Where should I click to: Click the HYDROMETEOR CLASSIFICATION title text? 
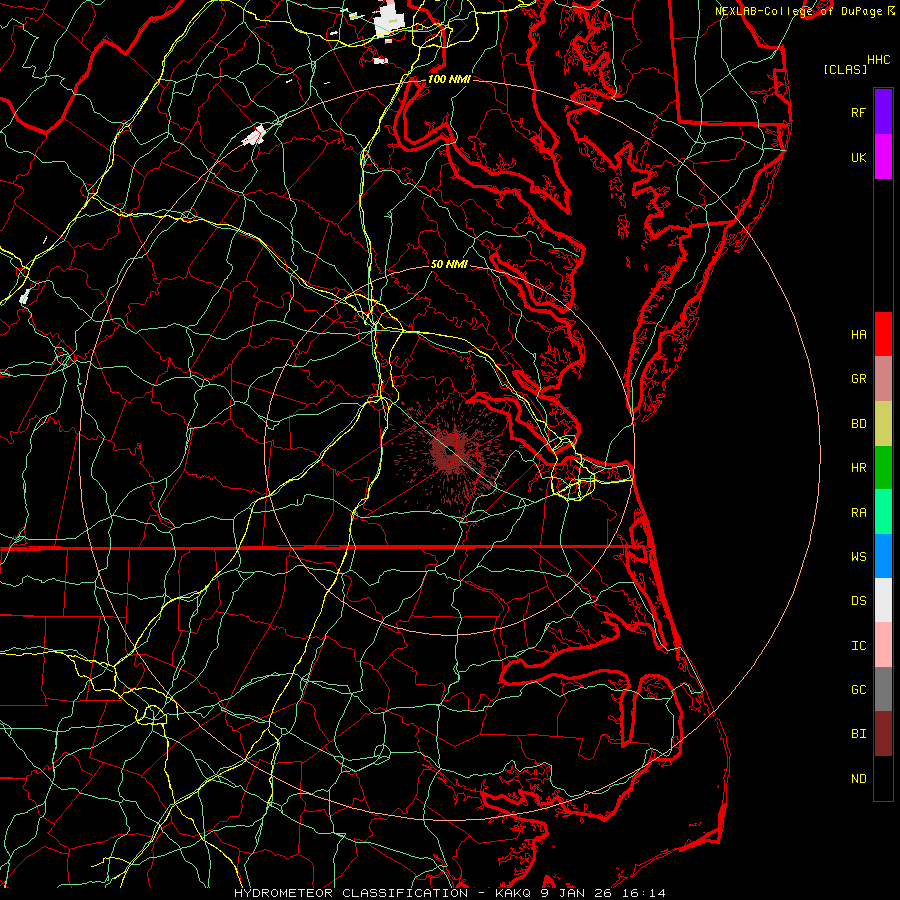tap(351, 893)
